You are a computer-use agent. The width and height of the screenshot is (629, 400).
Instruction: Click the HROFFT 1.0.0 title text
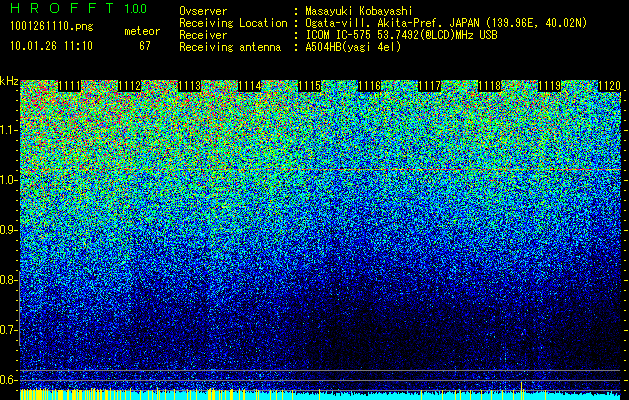79,8
